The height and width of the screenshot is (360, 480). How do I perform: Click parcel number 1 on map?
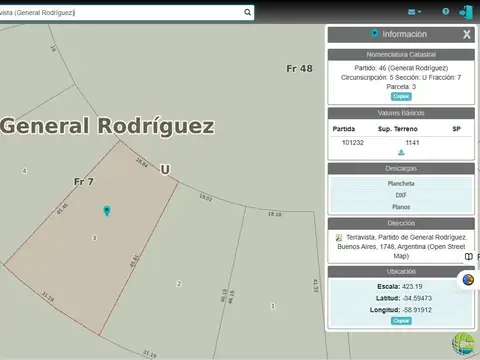[x=273, y=306]
